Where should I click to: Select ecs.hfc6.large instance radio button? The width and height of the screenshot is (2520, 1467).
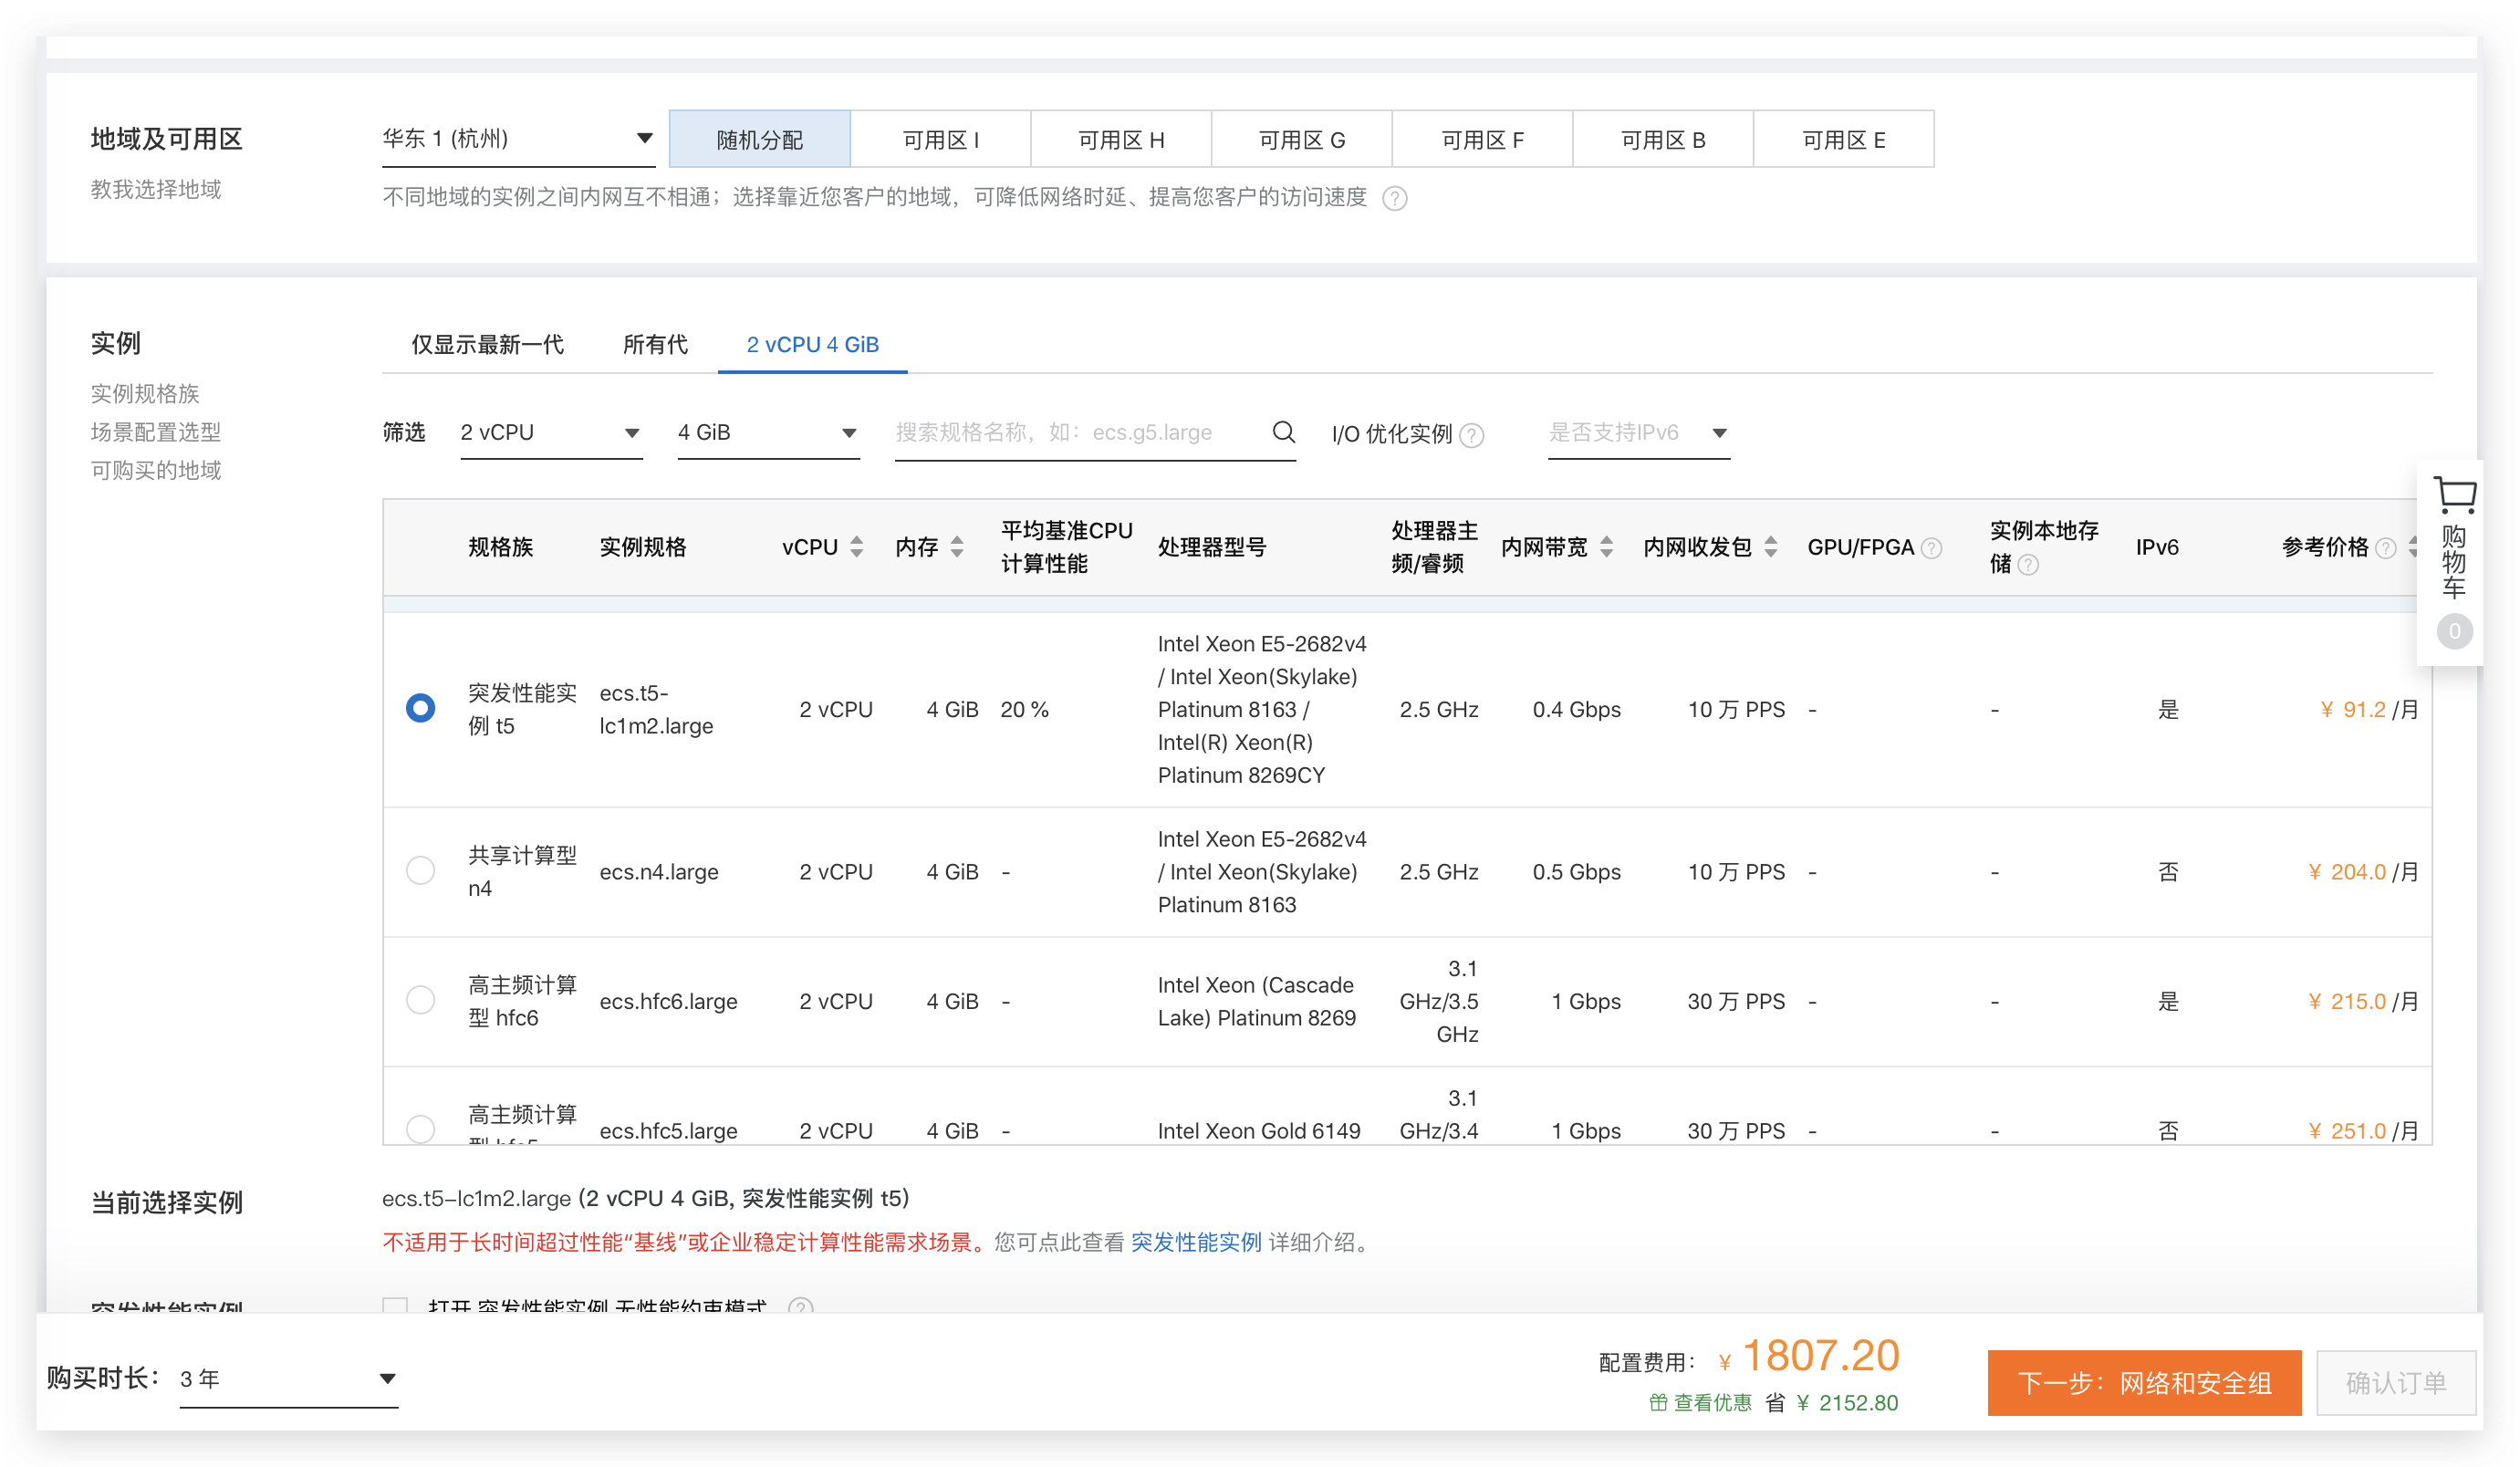click(421, 1000)
